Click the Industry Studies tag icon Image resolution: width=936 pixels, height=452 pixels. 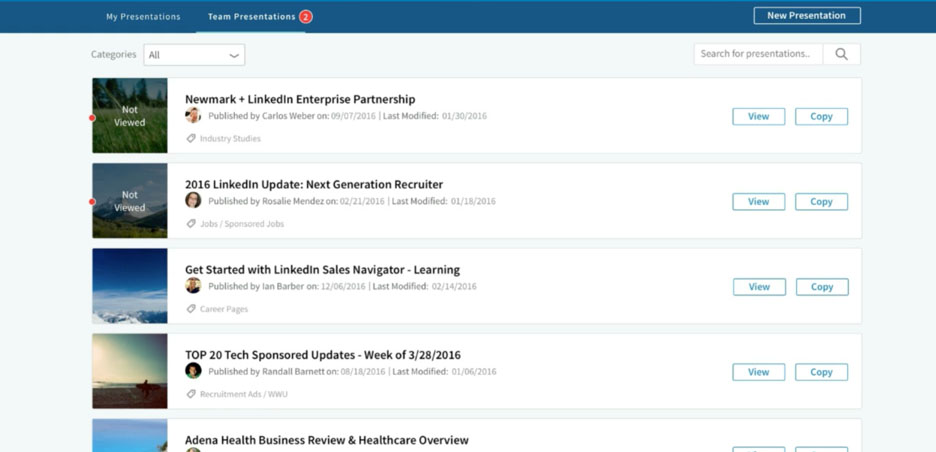[x=191, y=139]
